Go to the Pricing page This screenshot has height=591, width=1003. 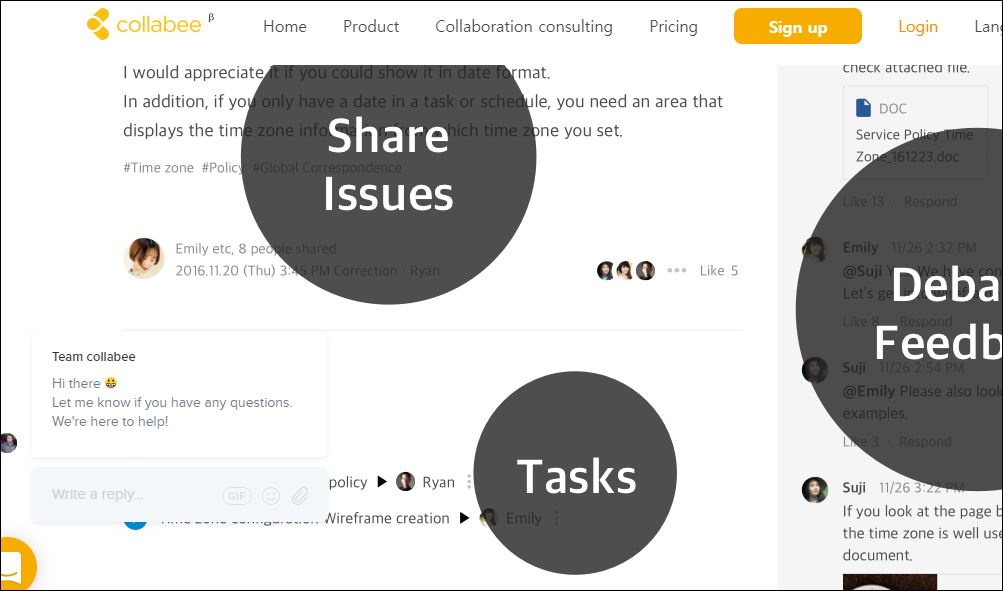tap(673, 26)
